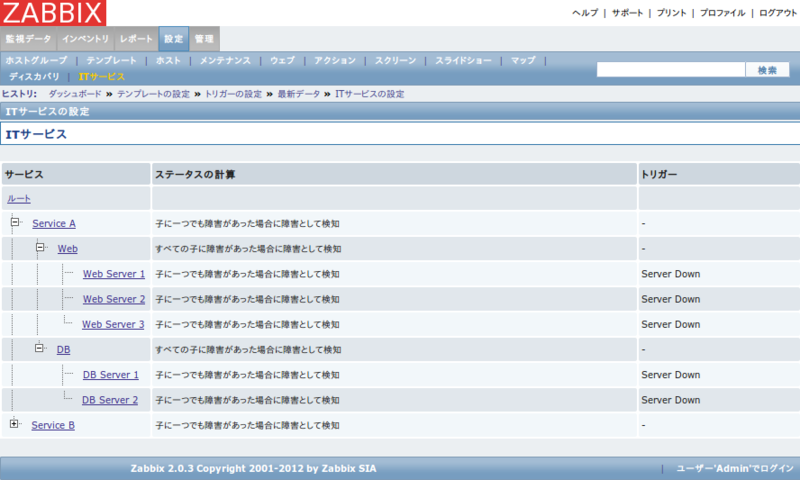800x480 pixels.
Task: Open the Web service link
Action: (x=67, y=248)
